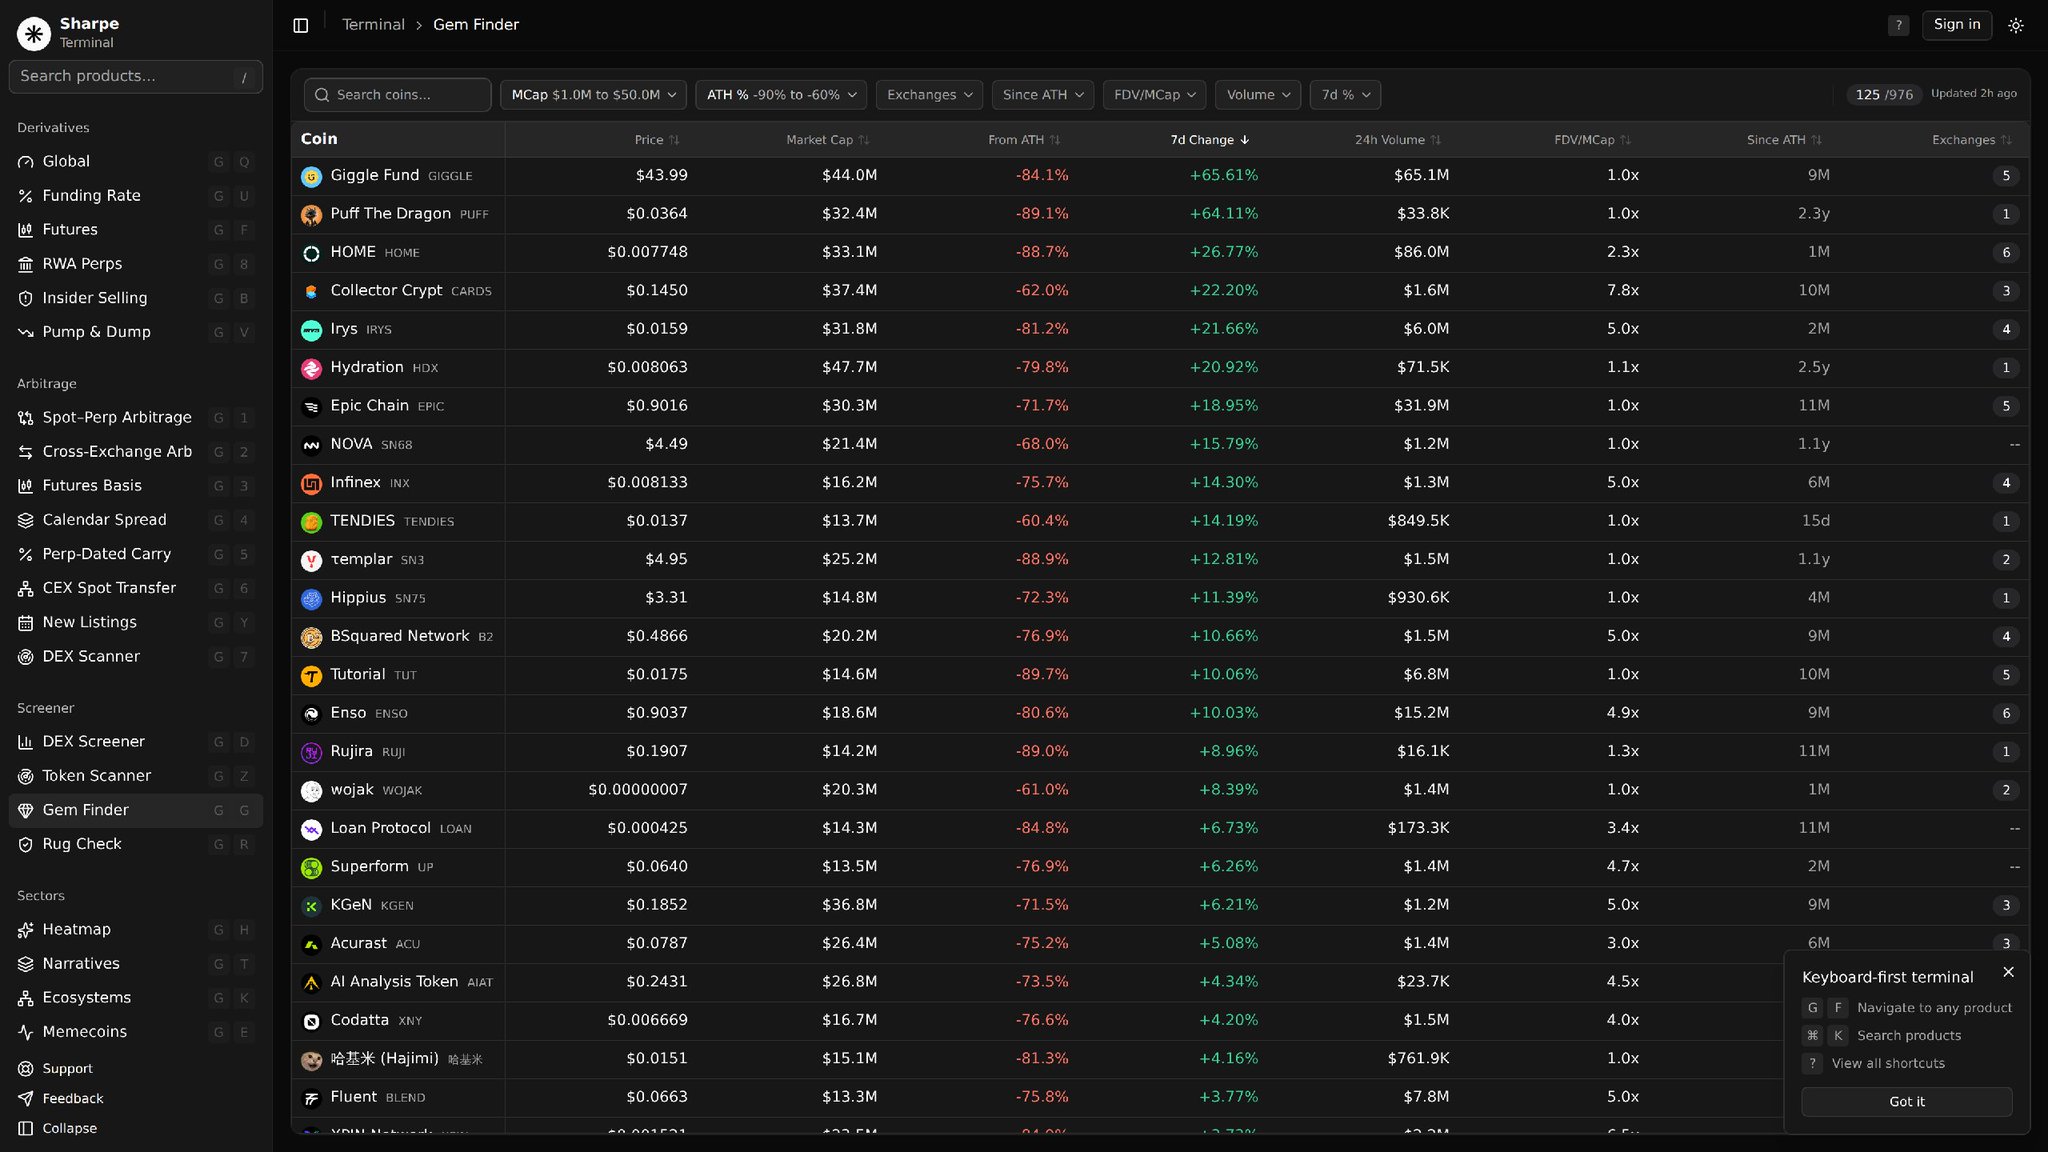Focus the Search coins input field

point(397,95)
